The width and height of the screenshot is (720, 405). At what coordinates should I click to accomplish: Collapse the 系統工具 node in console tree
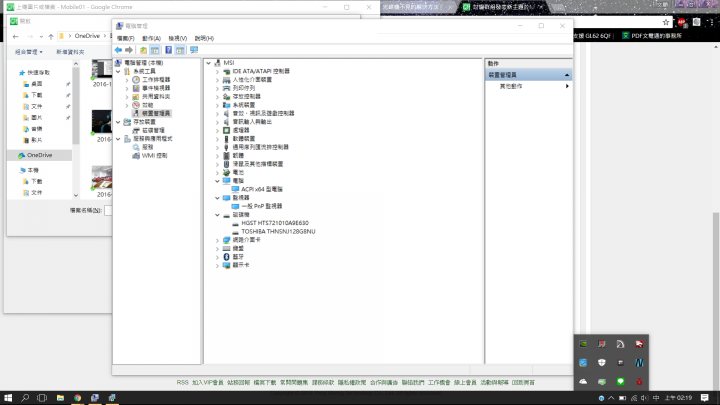click(x=118, y=72)
